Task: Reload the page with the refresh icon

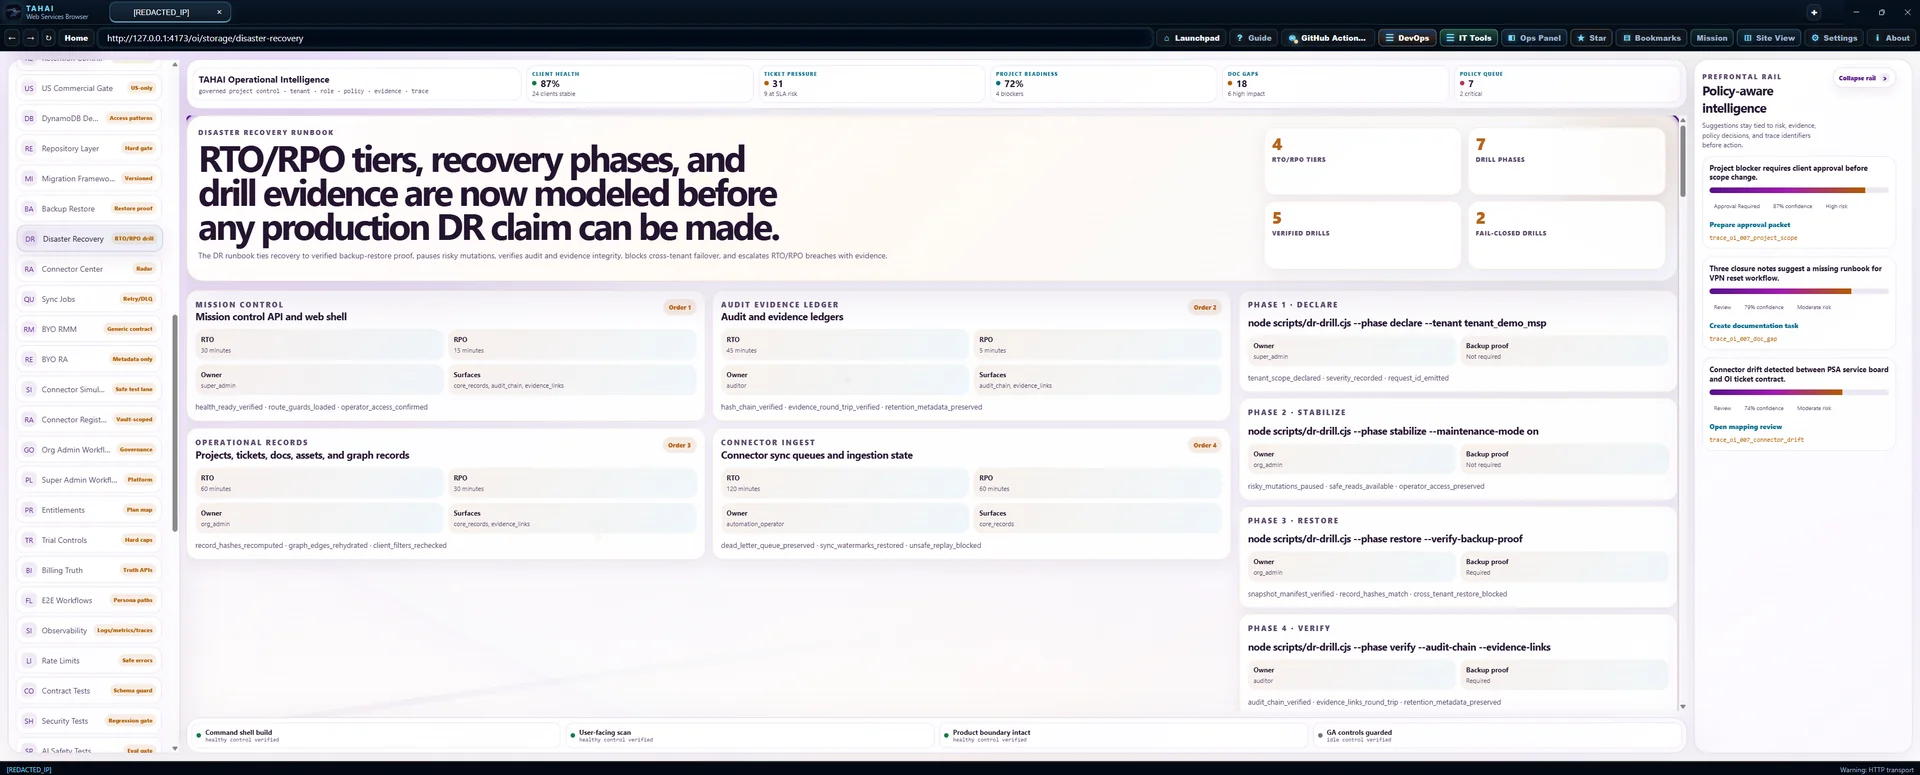Action: [x=48, y=38]
